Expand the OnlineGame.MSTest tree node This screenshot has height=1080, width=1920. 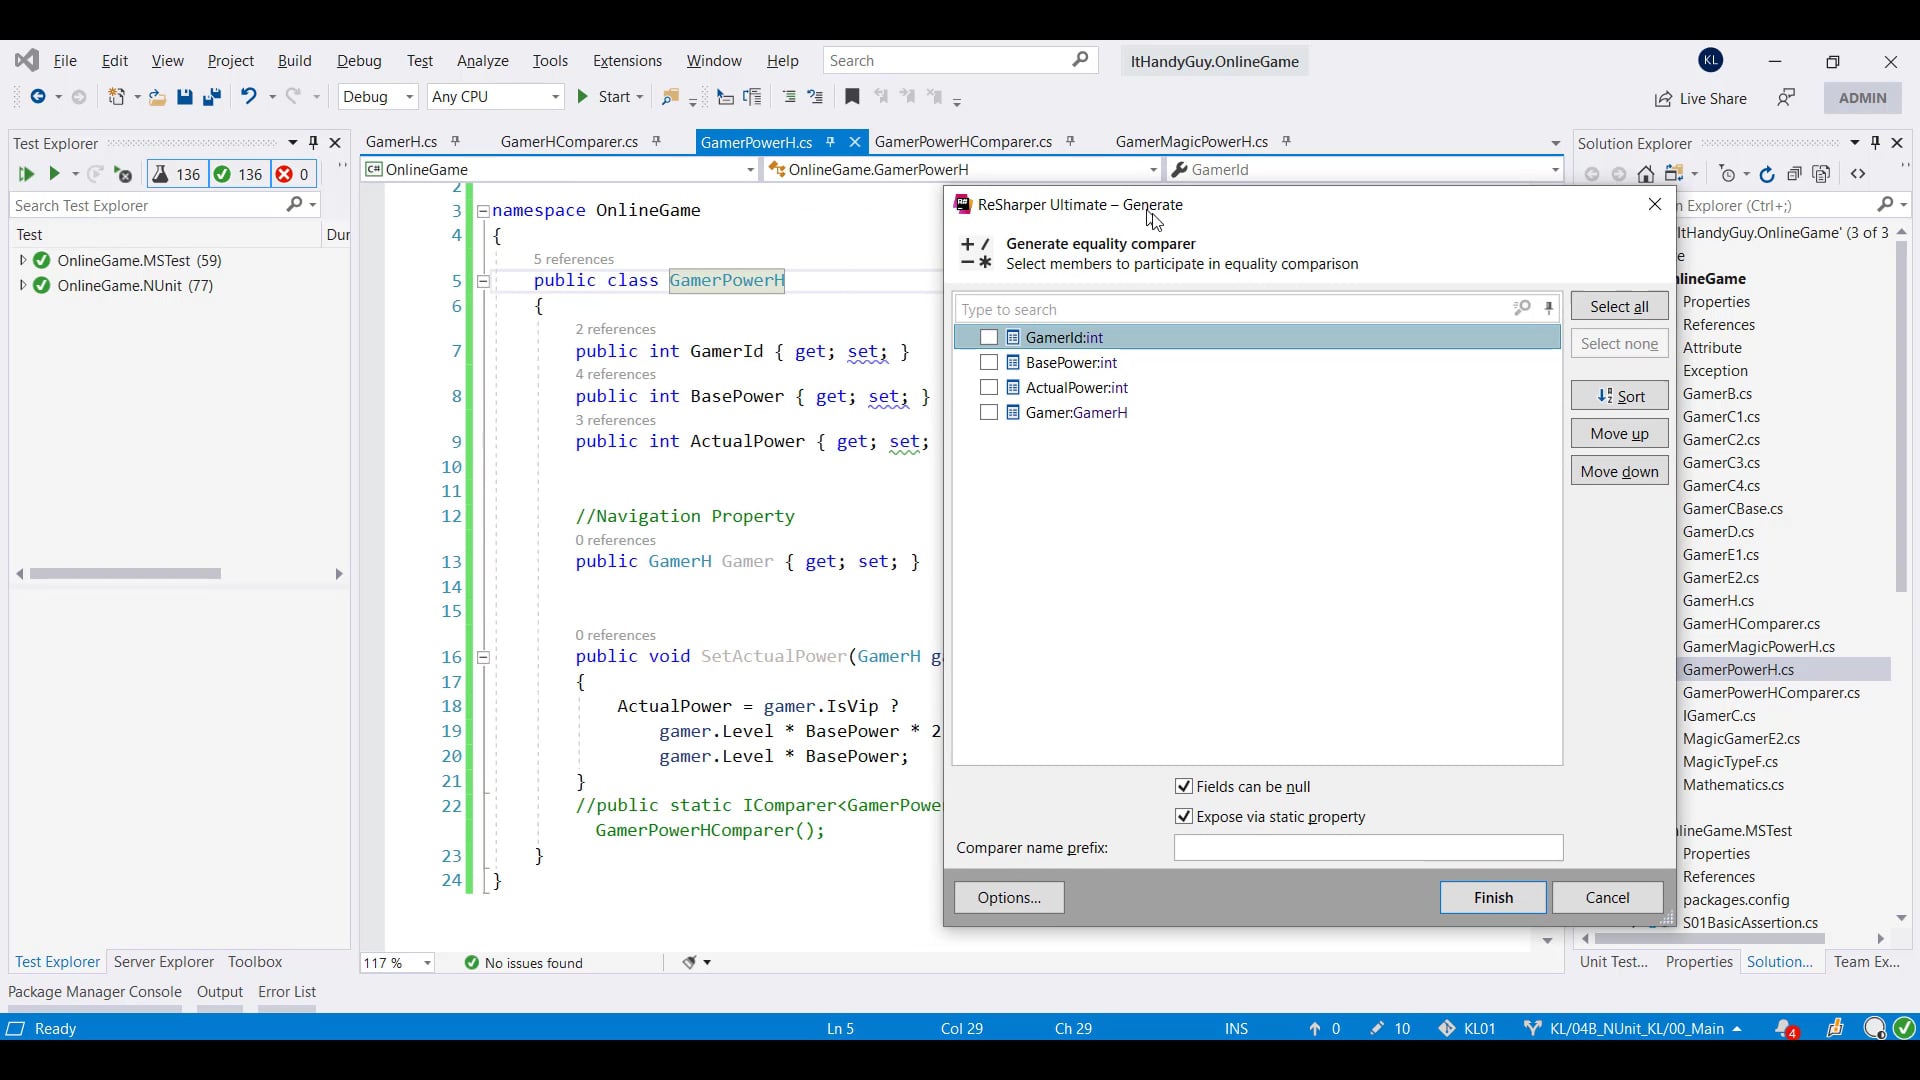(x=23, y=260)
